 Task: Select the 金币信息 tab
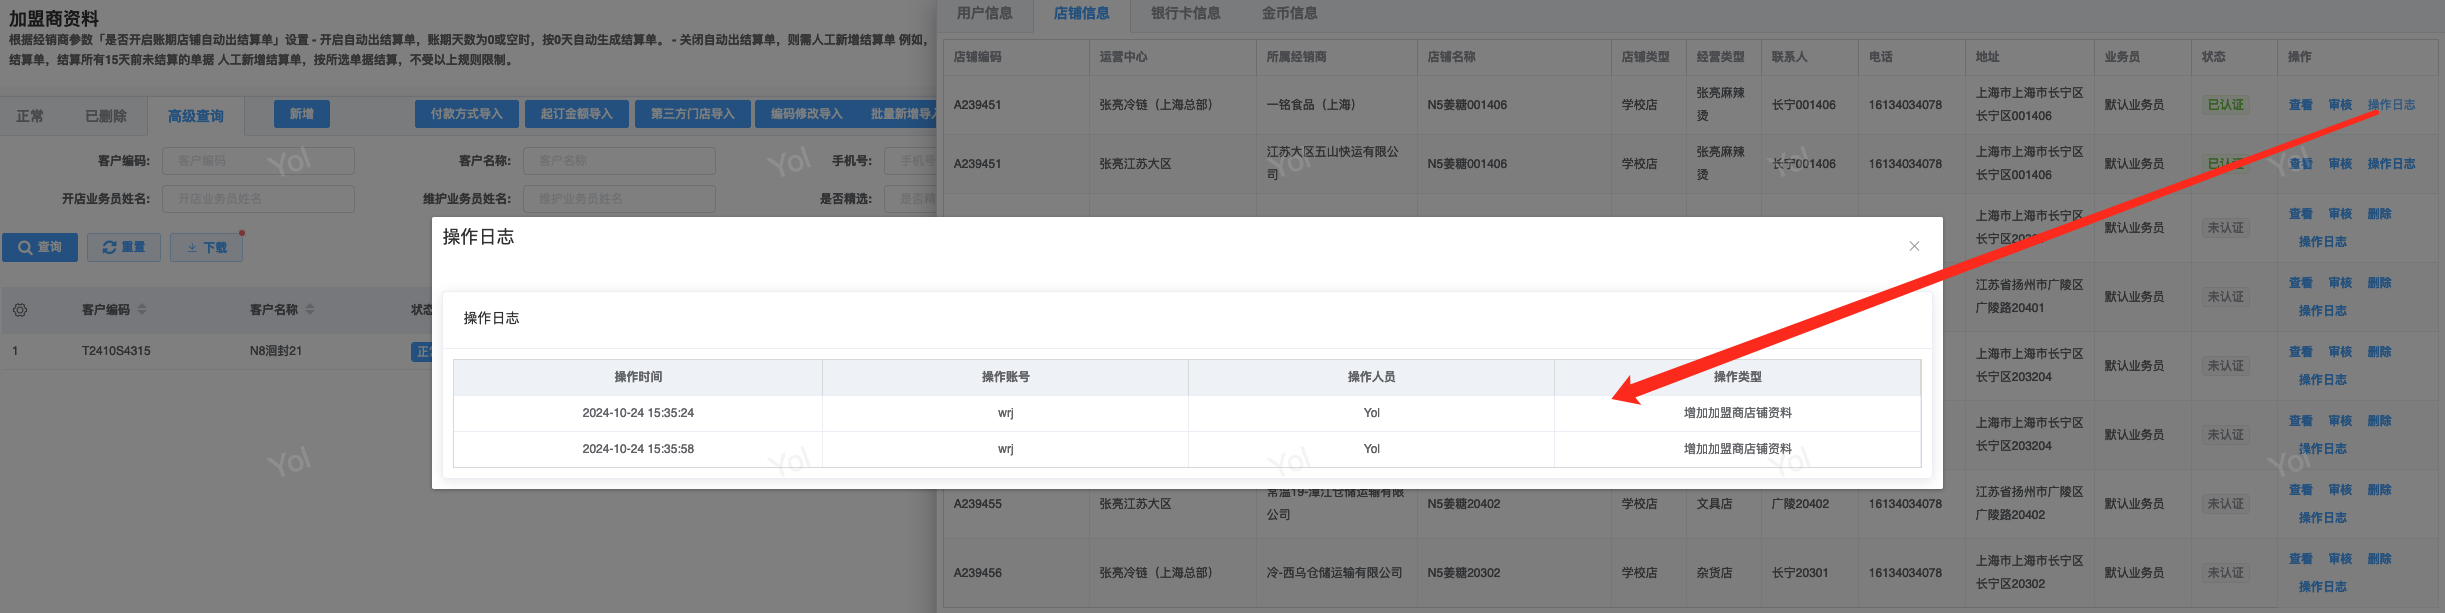pyautogui.click(x=1289, y=13)
